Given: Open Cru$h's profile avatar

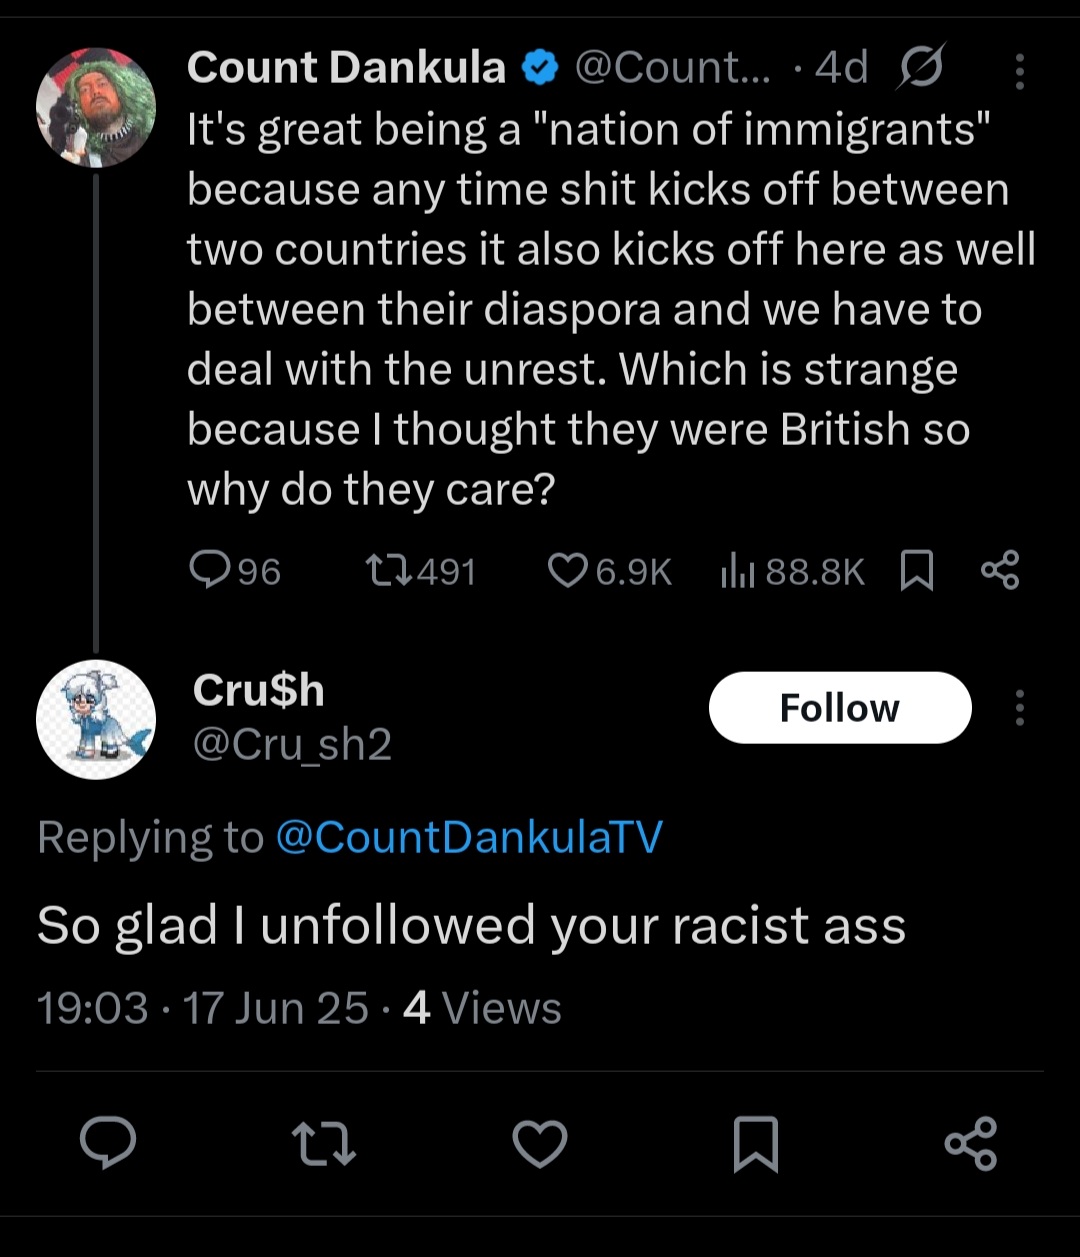Looking at the screenshot, I should pyautogui.click(x=96, y=719).
